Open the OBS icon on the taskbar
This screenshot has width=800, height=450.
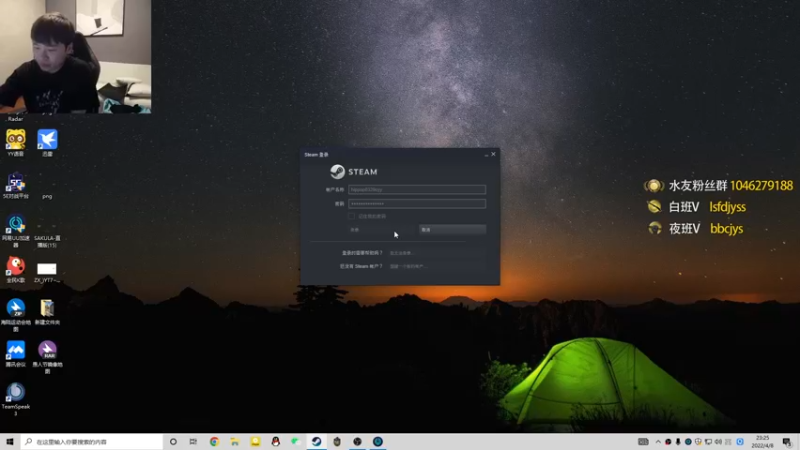point(357,441)
